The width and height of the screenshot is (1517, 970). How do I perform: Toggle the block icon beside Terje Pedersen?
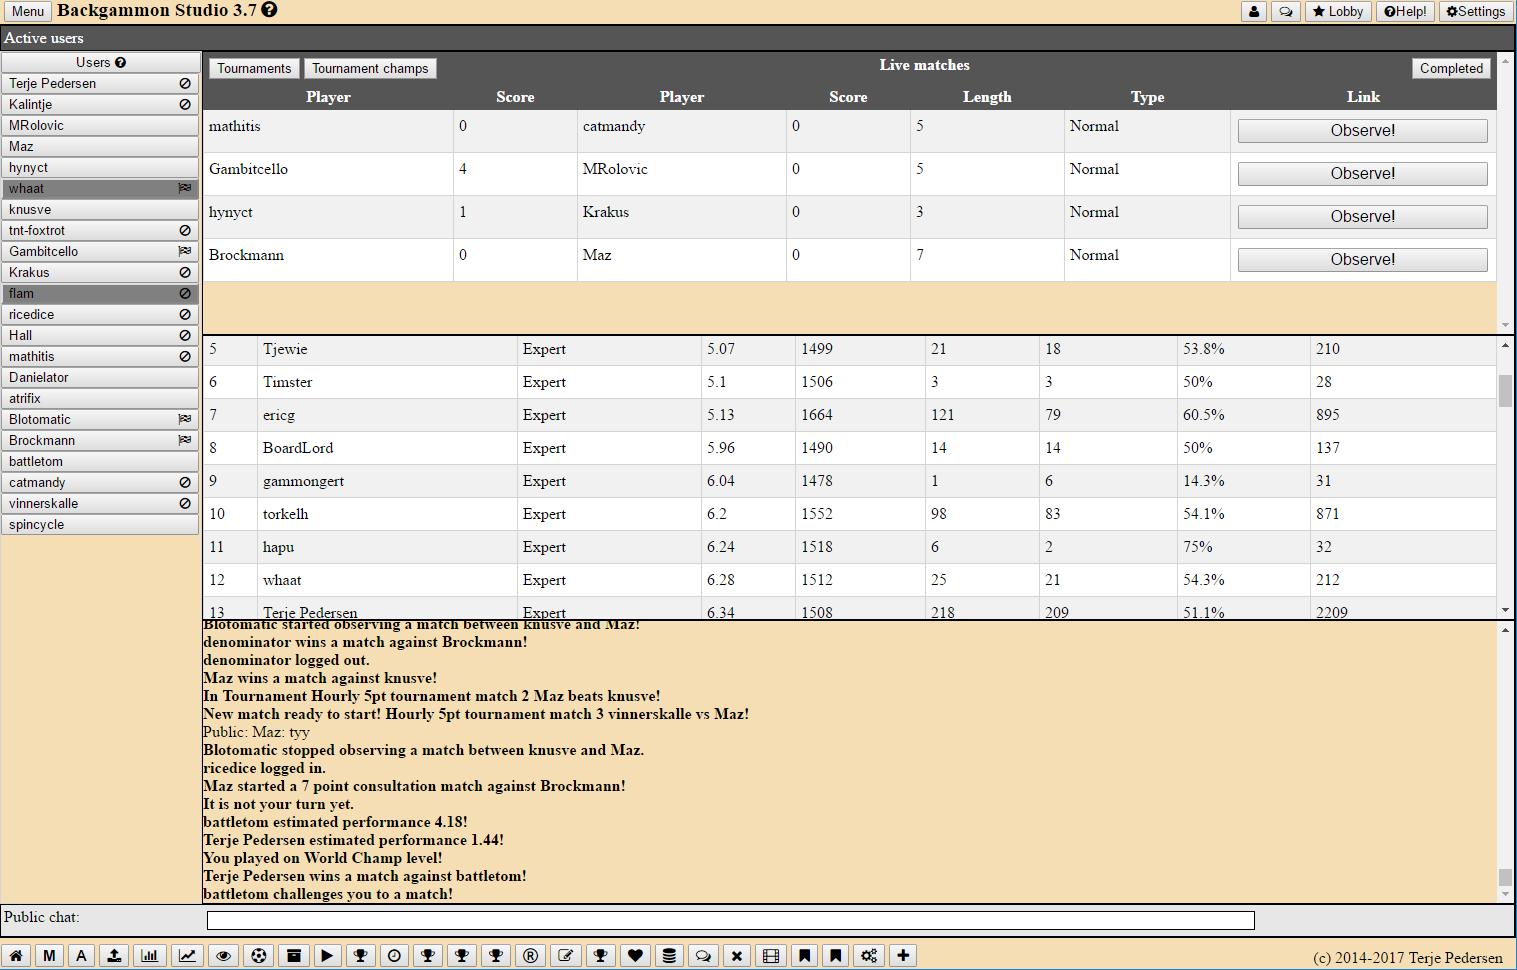pos(185,84)
